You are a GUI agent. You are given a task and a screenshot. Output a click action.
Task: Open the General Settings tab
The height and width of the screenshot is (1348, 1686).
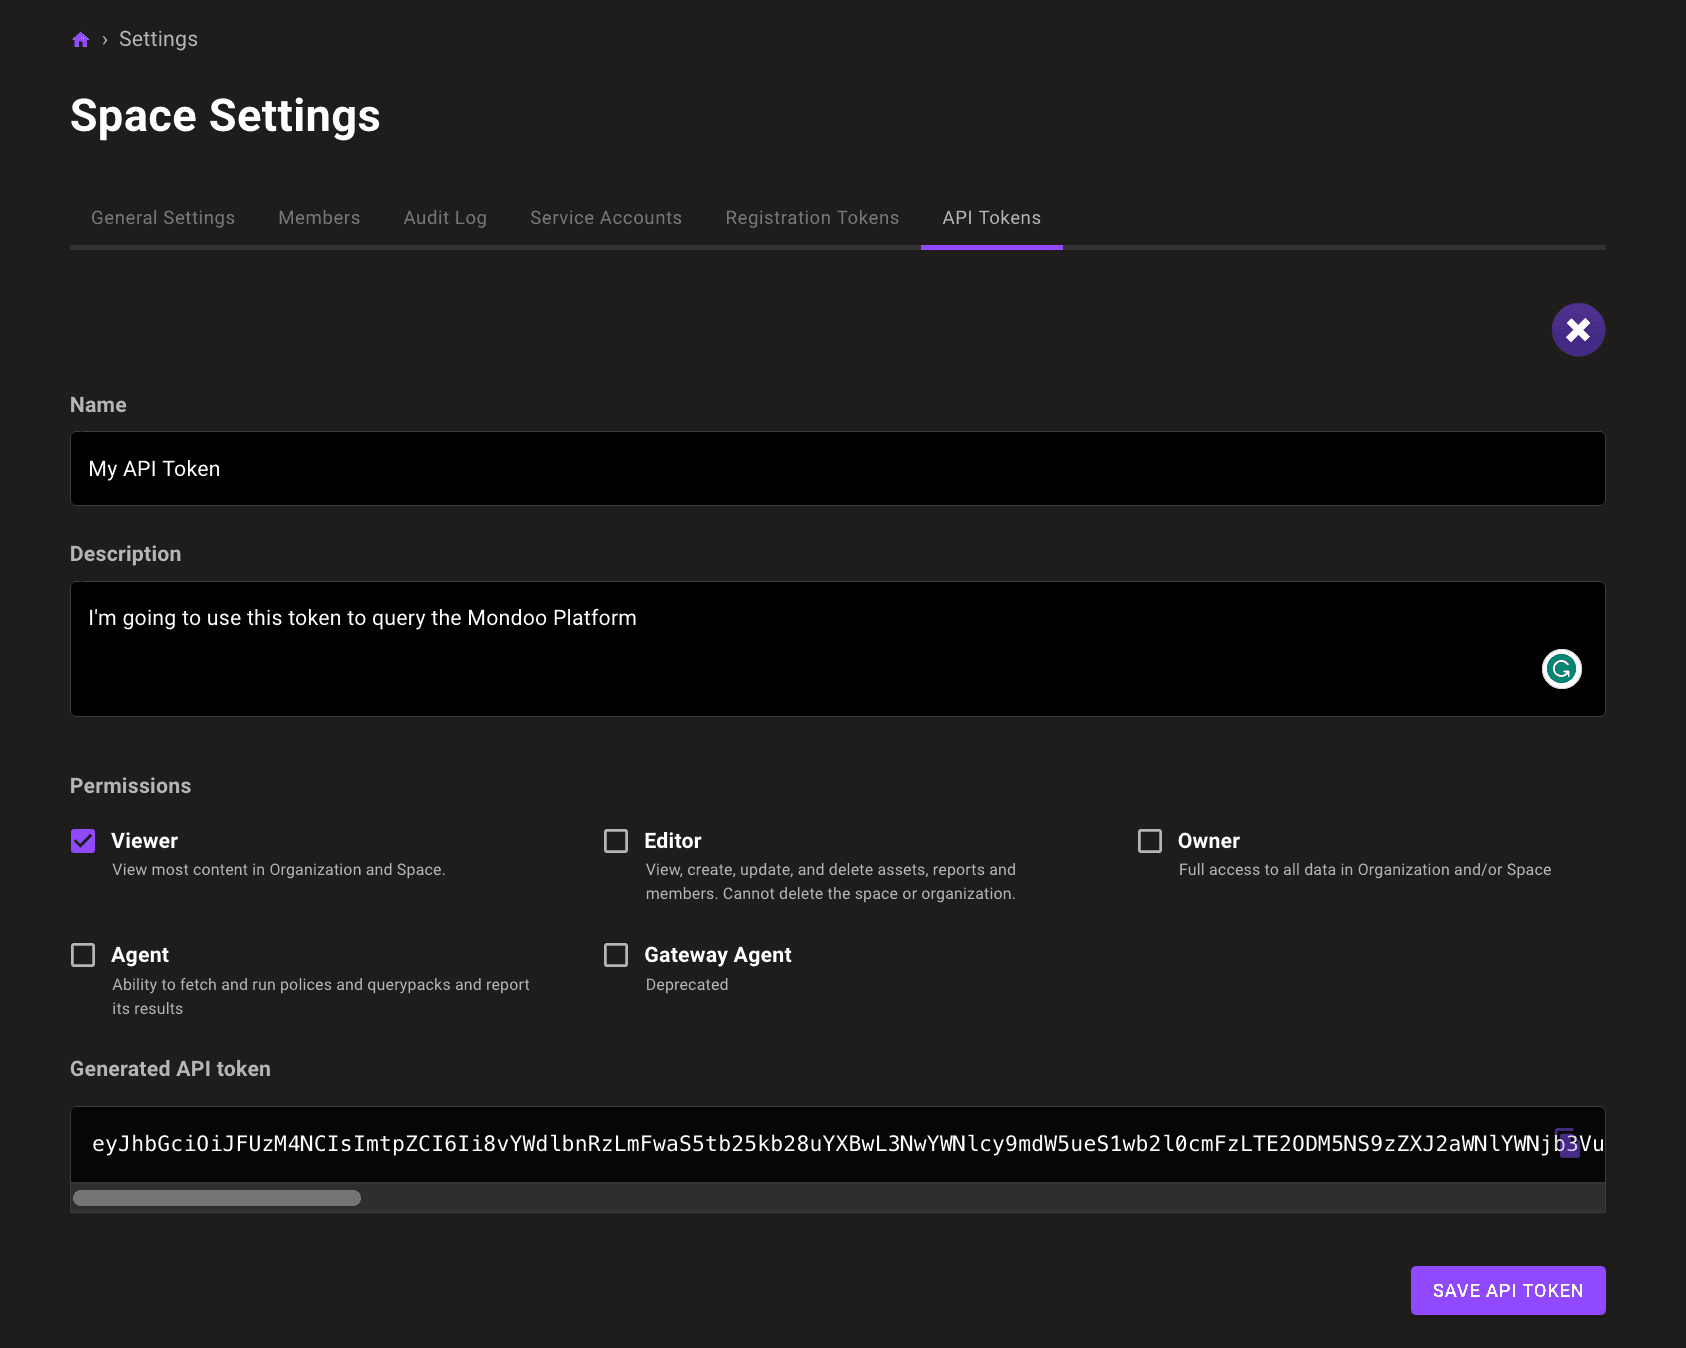[x=163, y=218]
